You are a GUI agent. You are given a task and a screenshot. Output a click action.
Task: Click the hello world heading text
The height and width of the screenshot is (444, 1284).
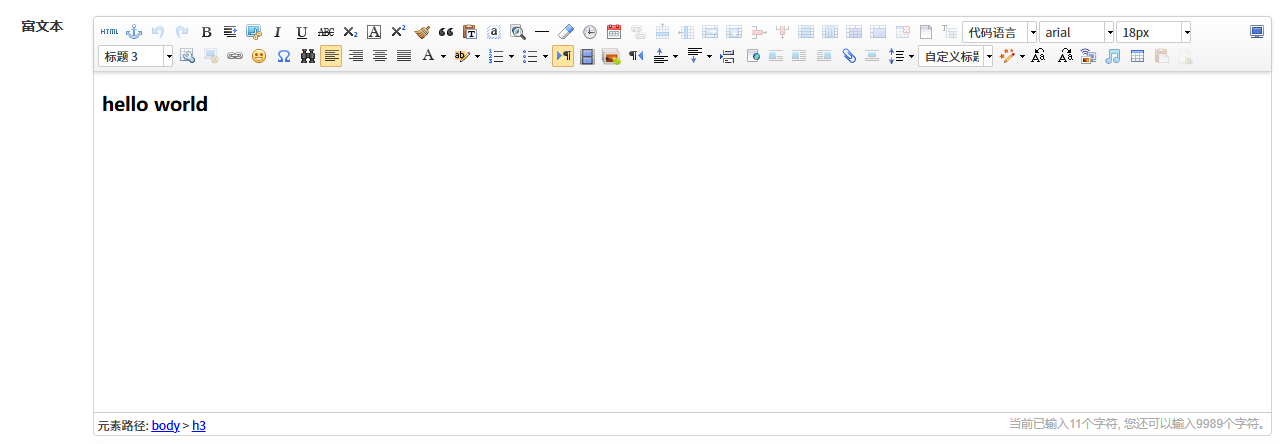(x=155, y=104)
